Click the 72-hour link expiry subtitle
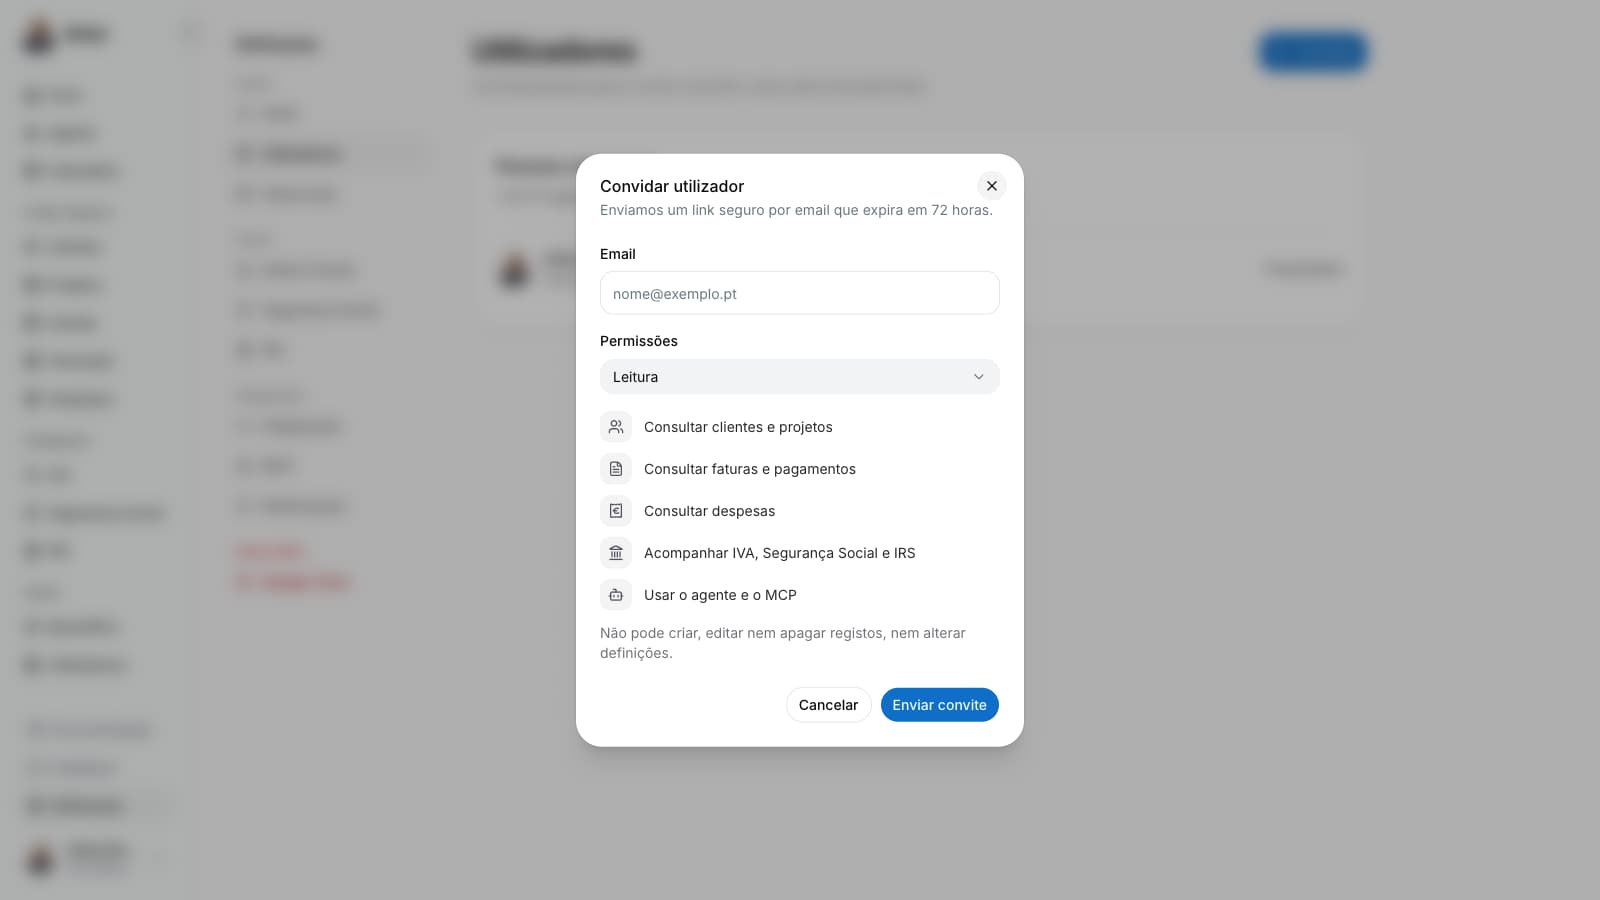This screenshot has height=900, width=1600. tap(796, 210)
